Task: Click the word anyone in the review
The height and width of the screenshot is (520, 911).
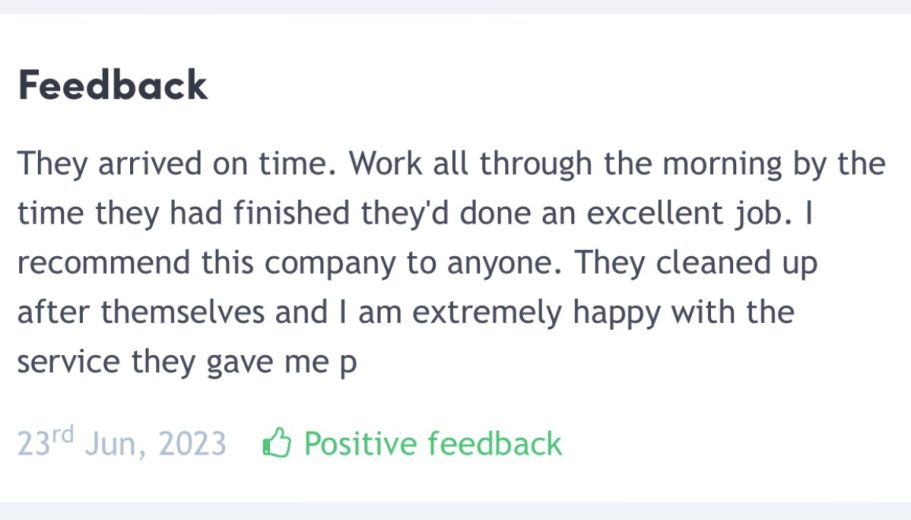Action: click(505, 264)
